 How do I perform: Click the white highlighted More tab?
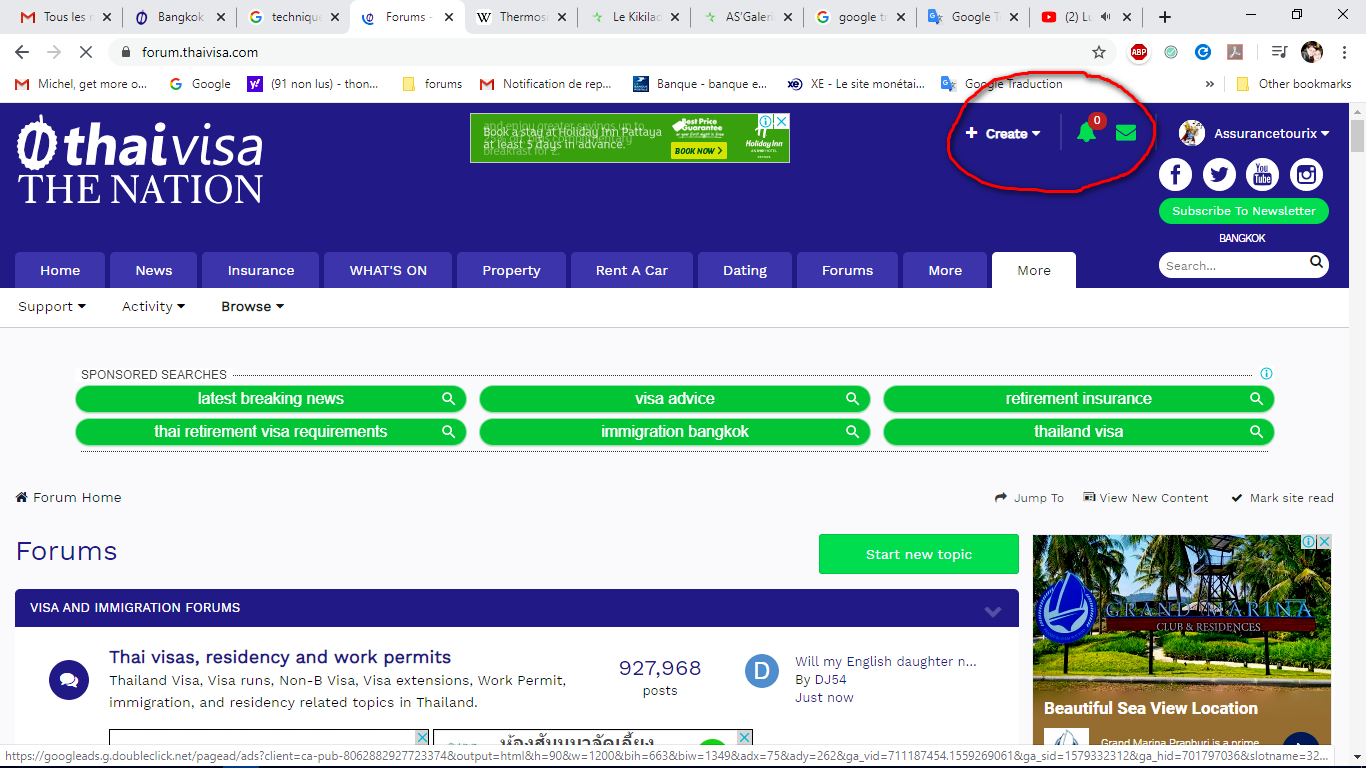(x=1034, y=270)
